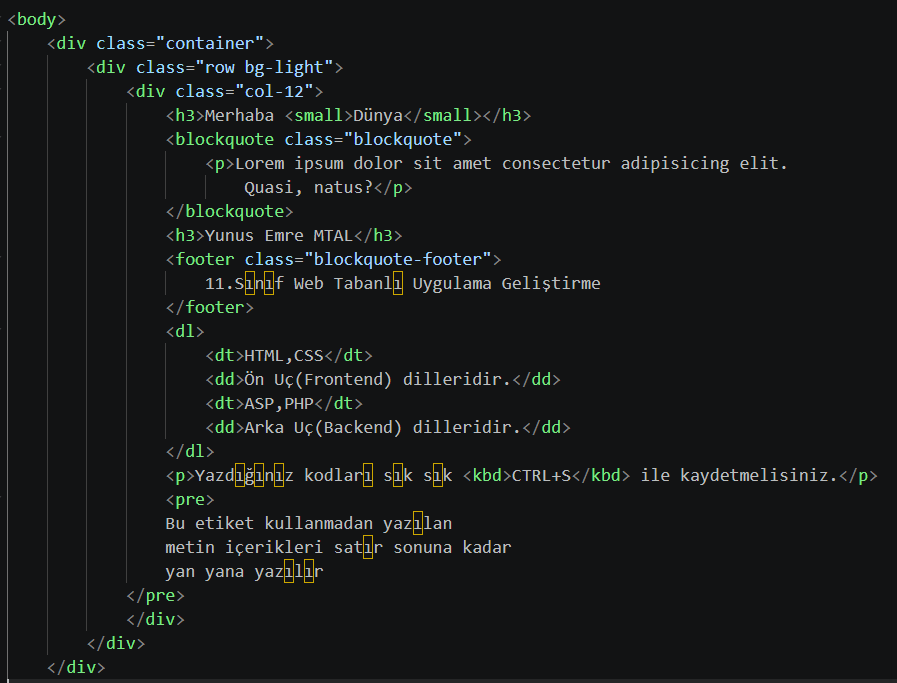Click the "metin içerikleri" line in the pre block

[338, 547]
